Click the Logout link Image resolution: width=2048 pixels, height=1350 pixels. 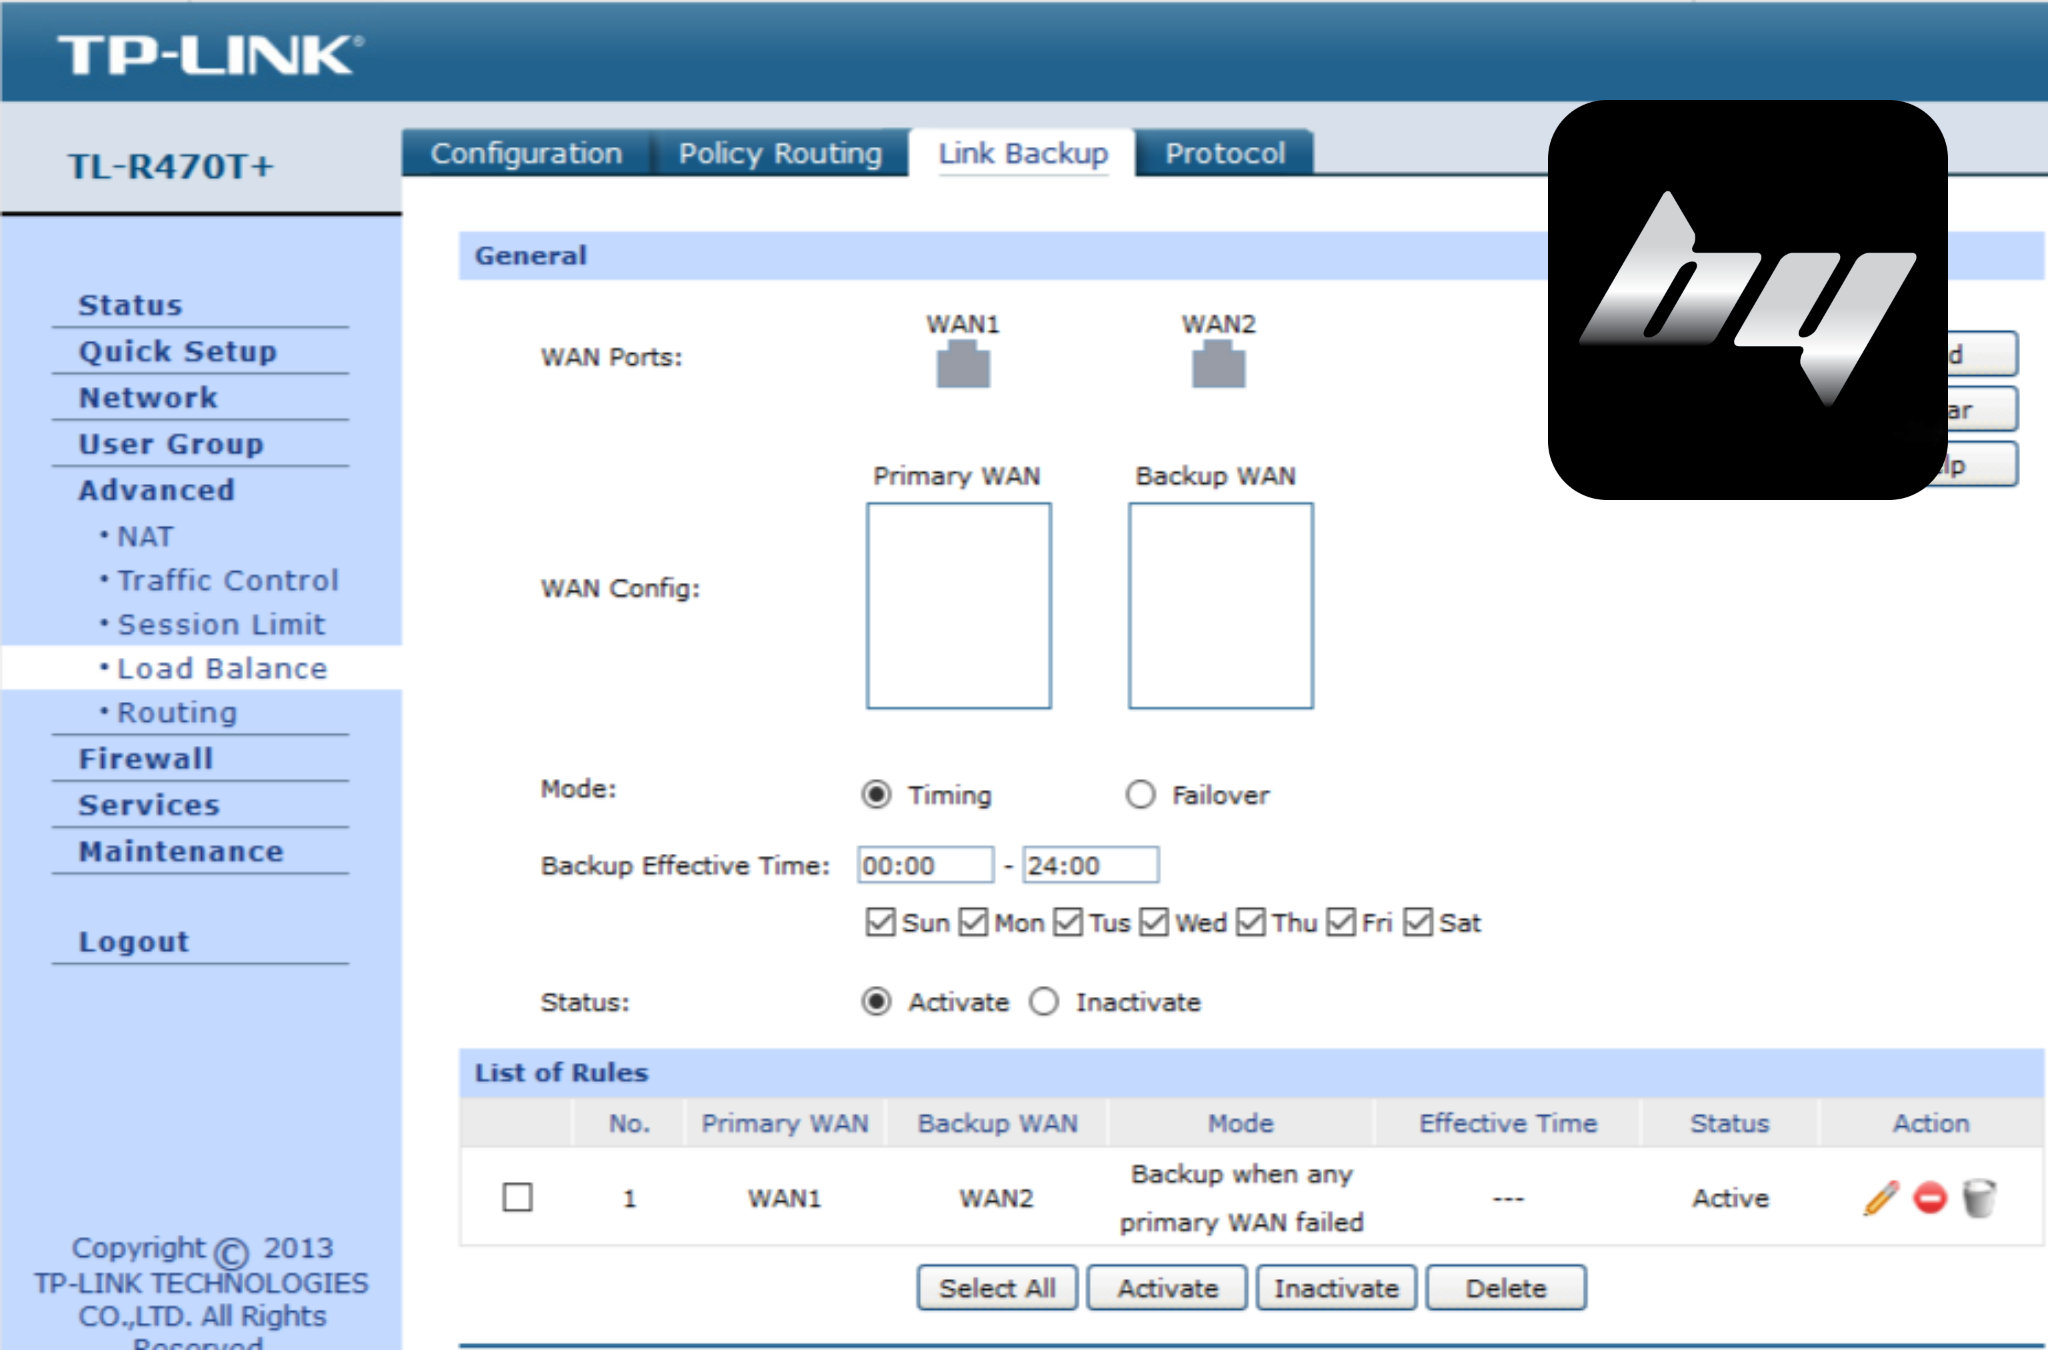[x=134, y=942]
